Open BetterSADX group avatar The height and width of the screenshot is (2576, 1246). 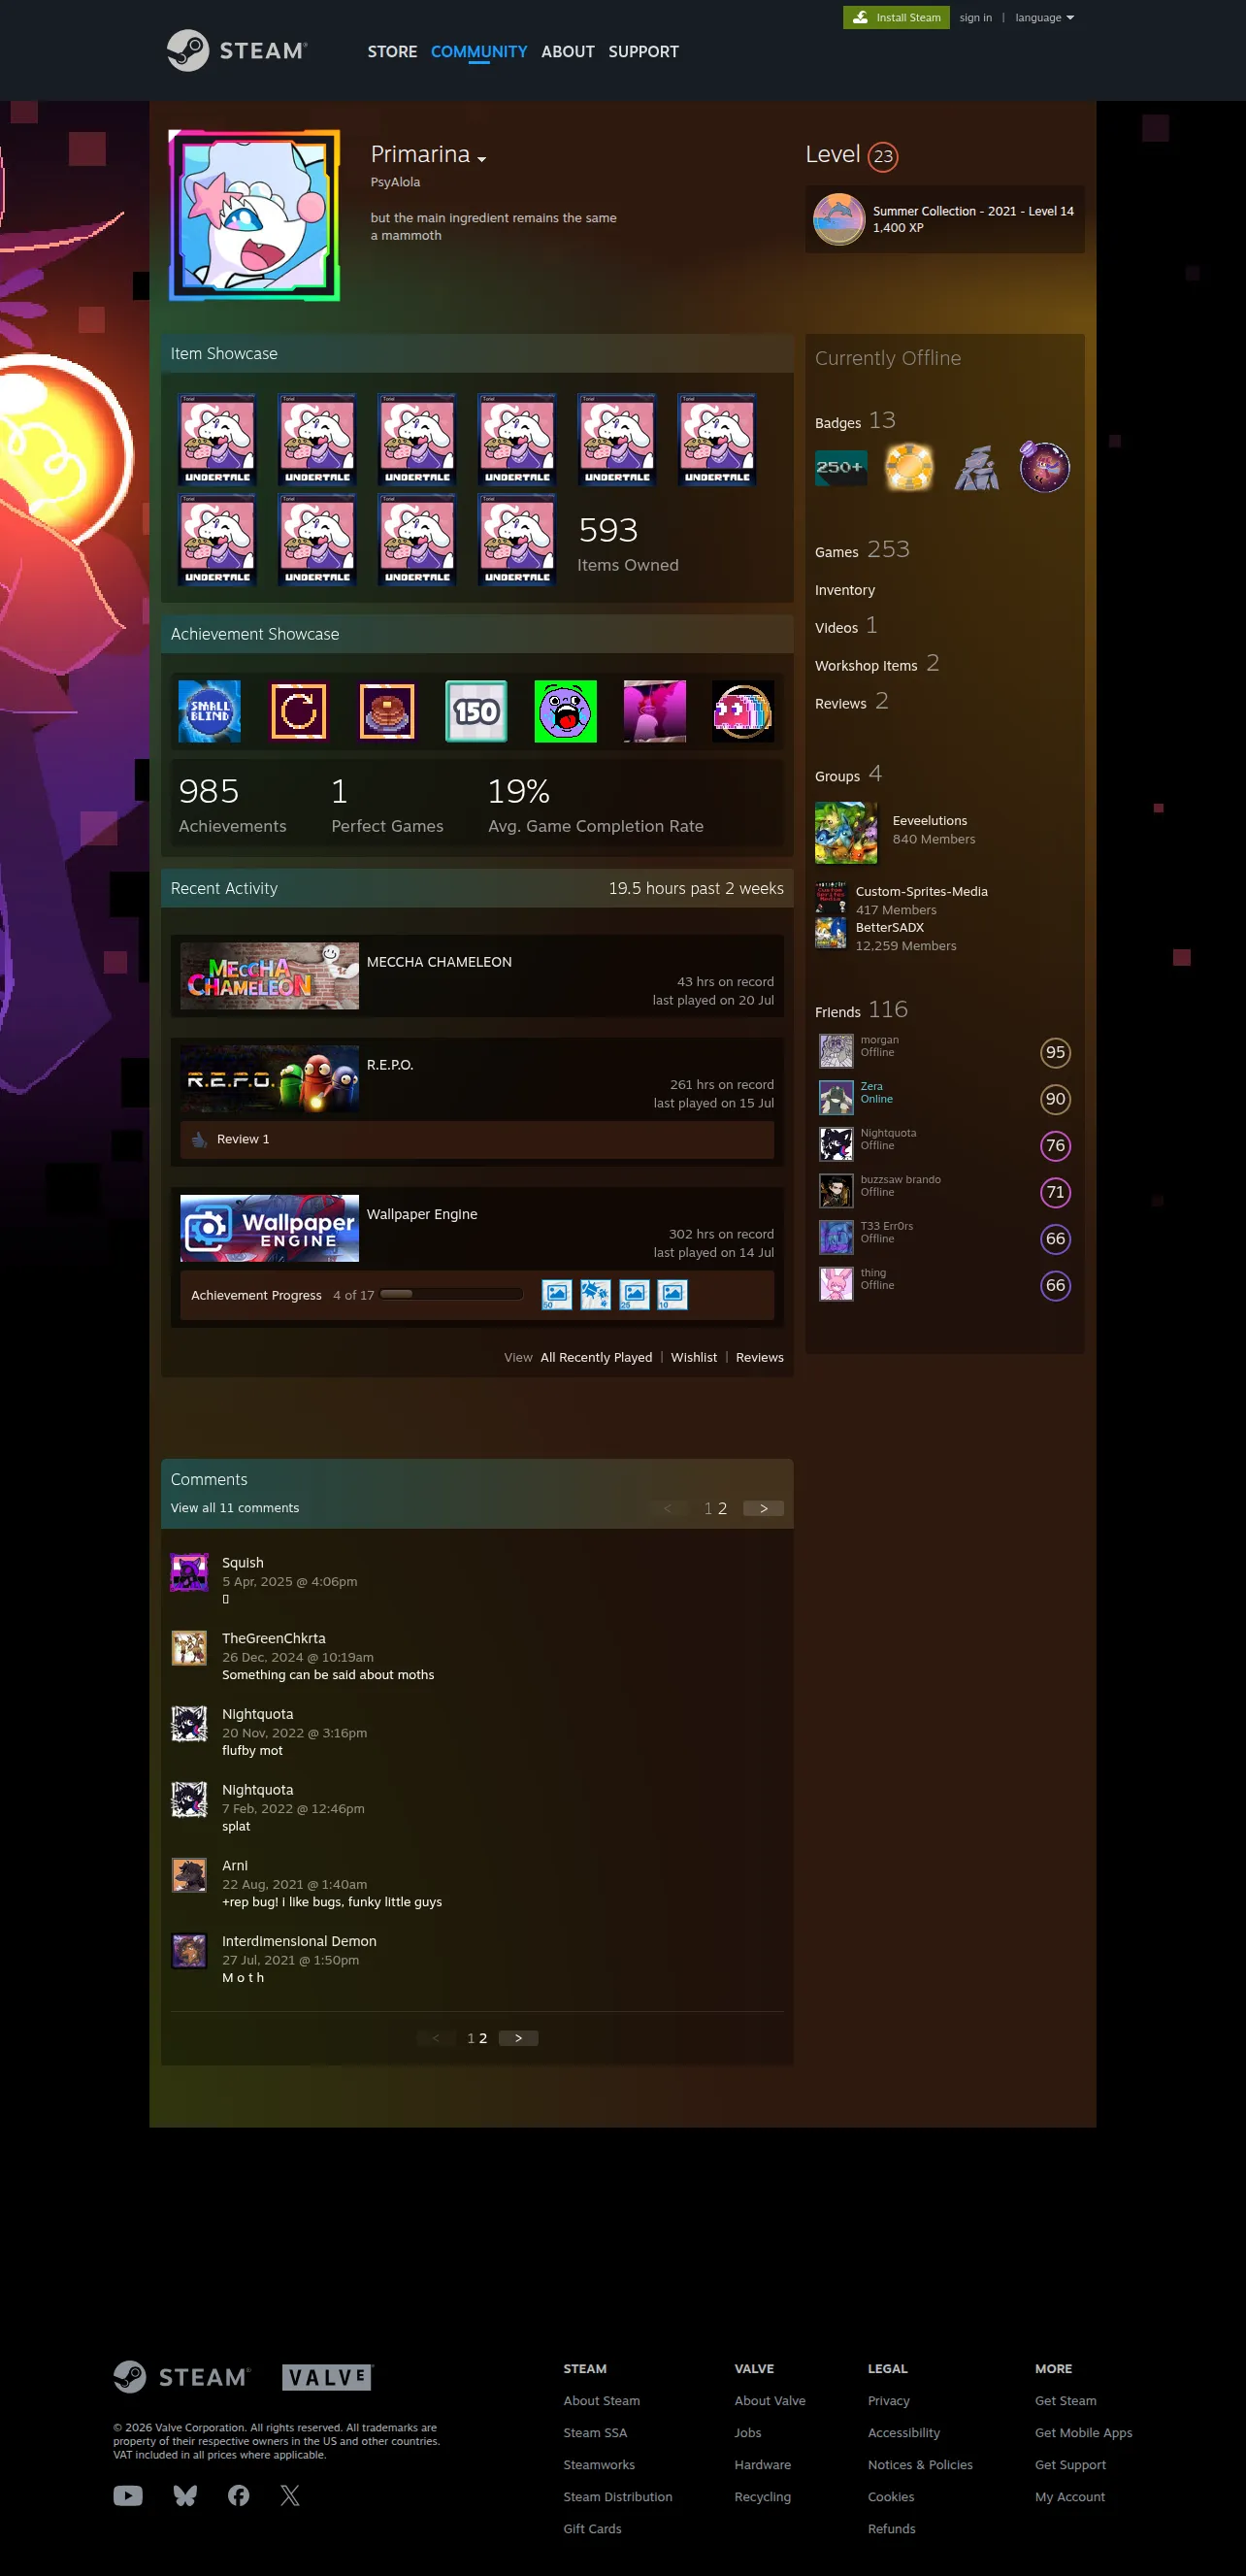coord(830,933)
